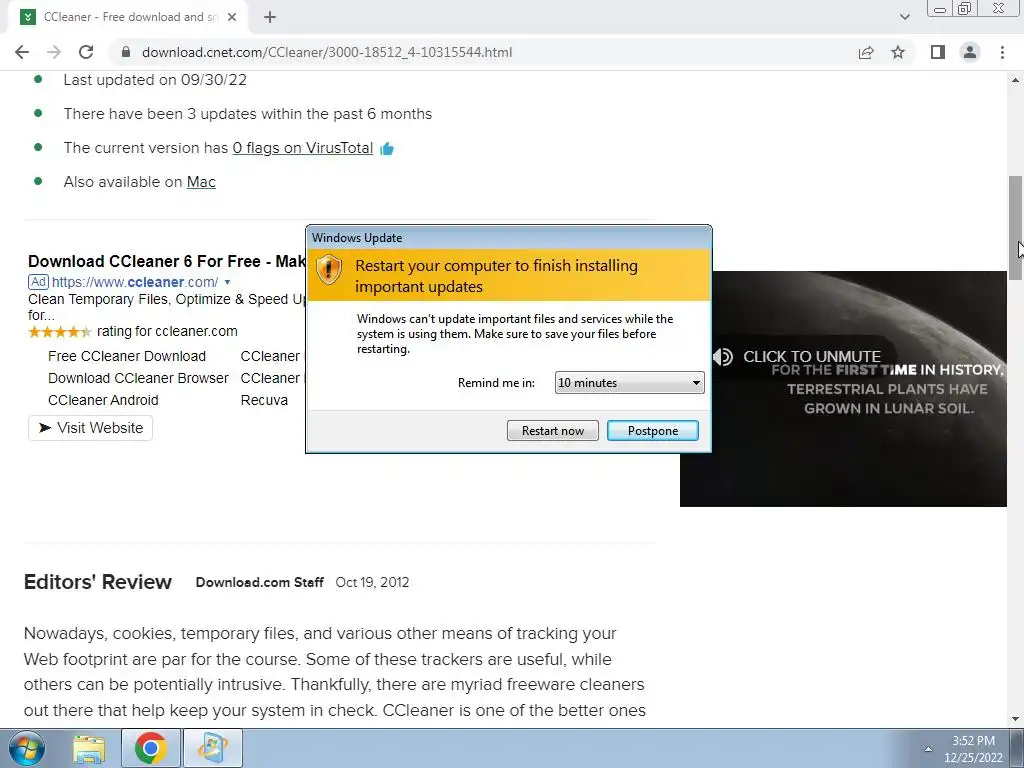
Task: Open the browser side panel
Action: [x=938, y=52]
